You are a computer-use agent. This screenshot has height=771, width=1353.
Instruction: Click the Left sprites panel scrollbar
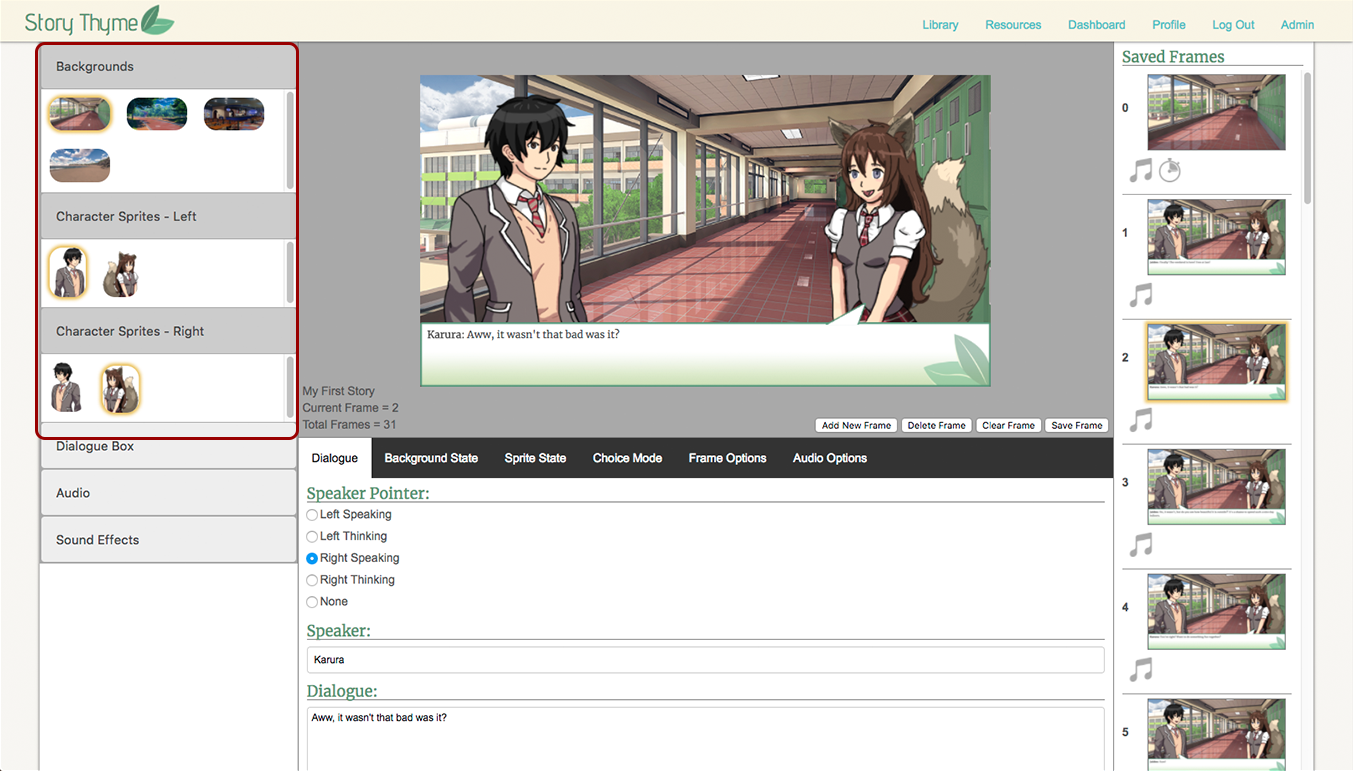(x=290, y=273)
